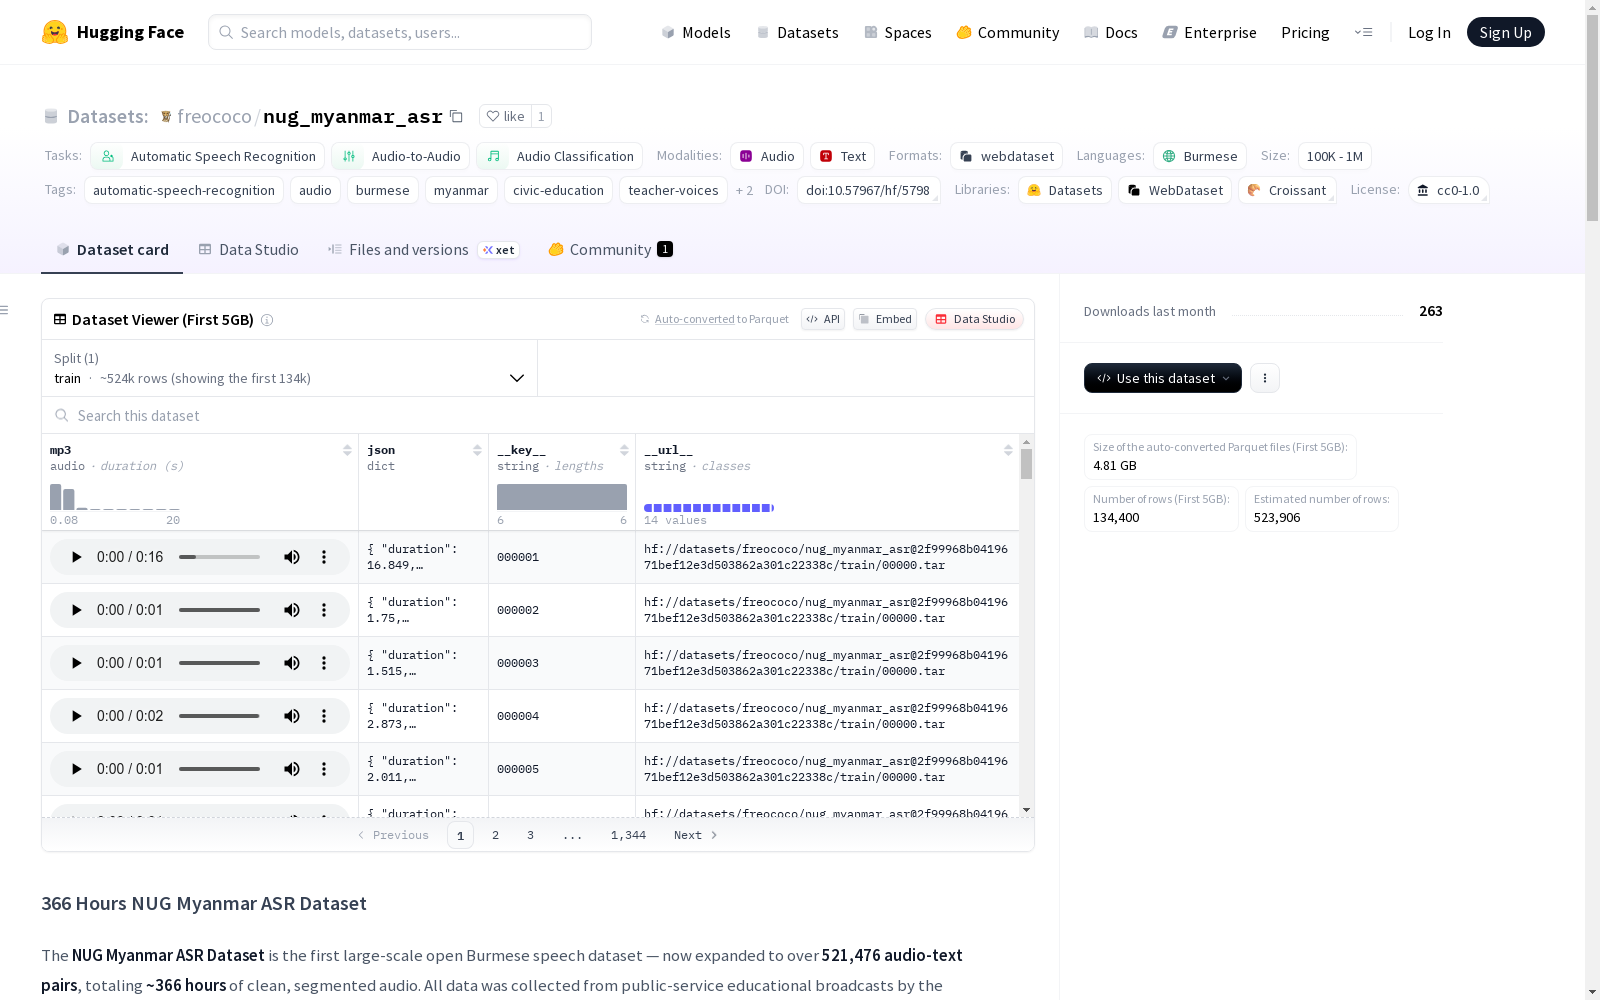Open audio options menu for row 000004
The width and height of the screenshot is (1600, 1000).
324,716
